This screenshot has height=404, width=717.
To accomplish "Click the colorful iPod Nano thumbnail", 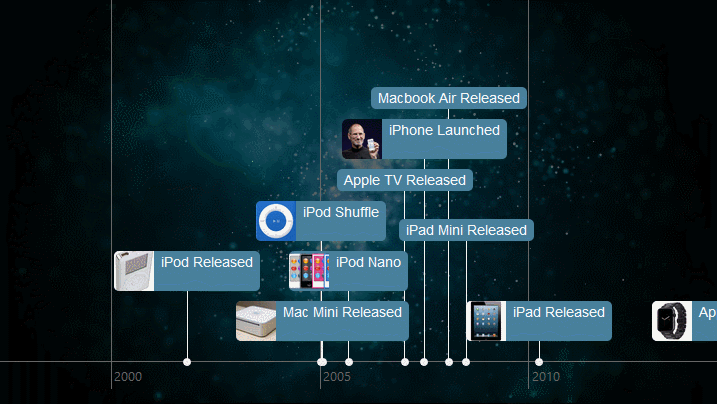I will coord(309,271).
